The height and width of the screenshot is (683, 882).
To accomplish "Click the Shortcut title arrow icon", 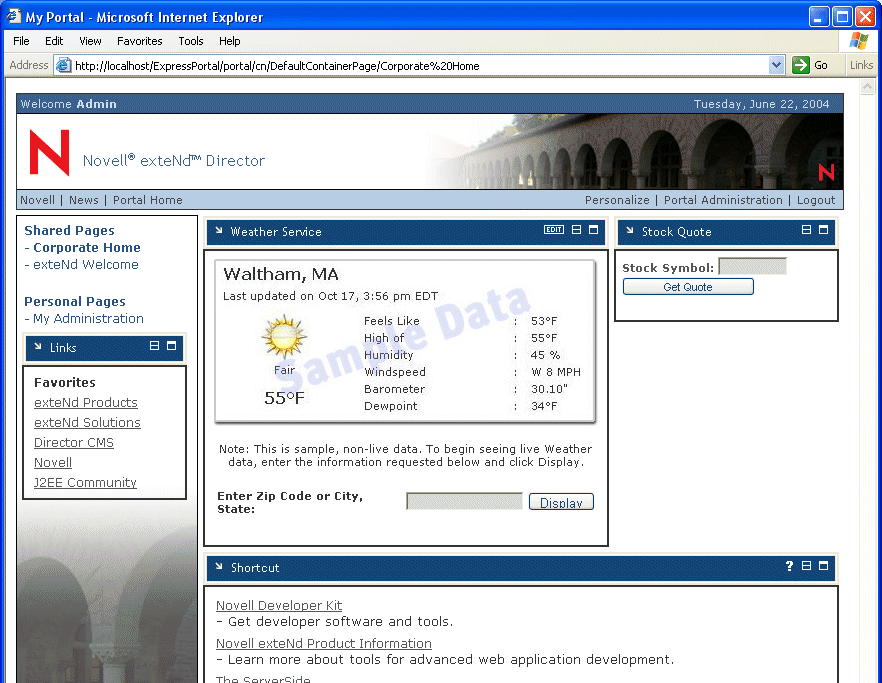I will (219, 567).
